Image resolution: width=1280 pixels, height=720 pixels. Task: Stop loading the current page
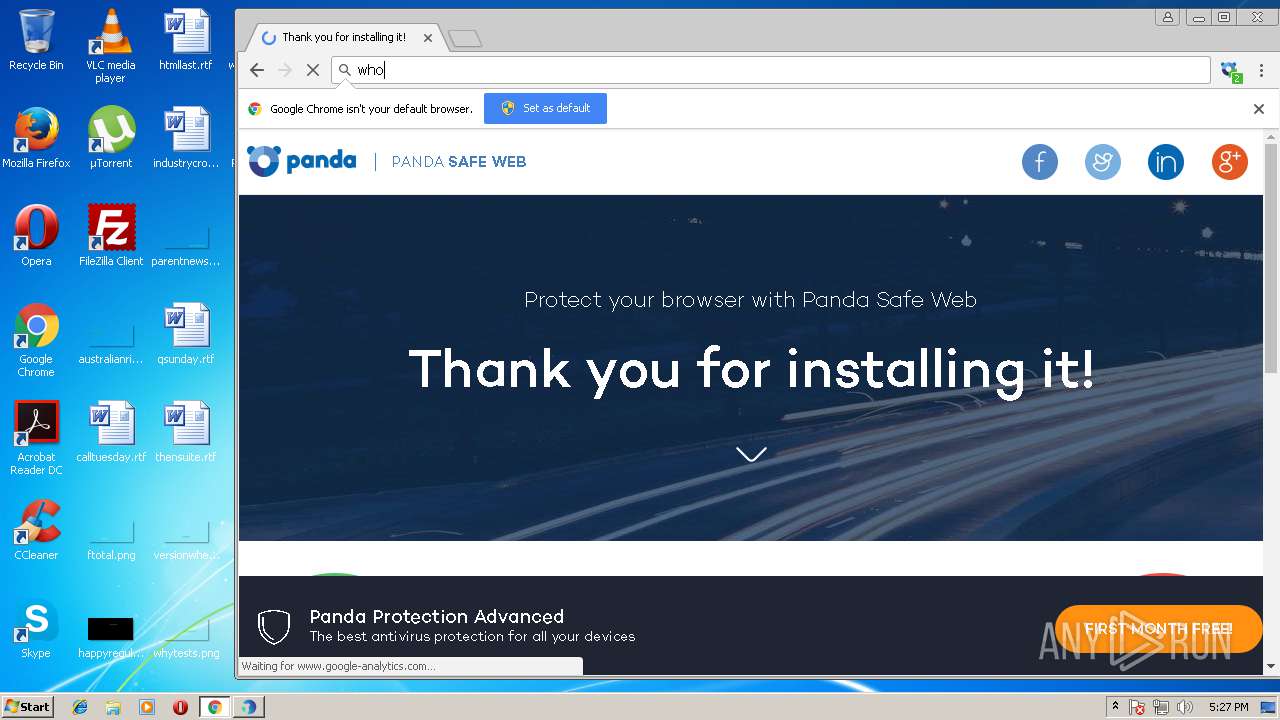tap(313, 70)
